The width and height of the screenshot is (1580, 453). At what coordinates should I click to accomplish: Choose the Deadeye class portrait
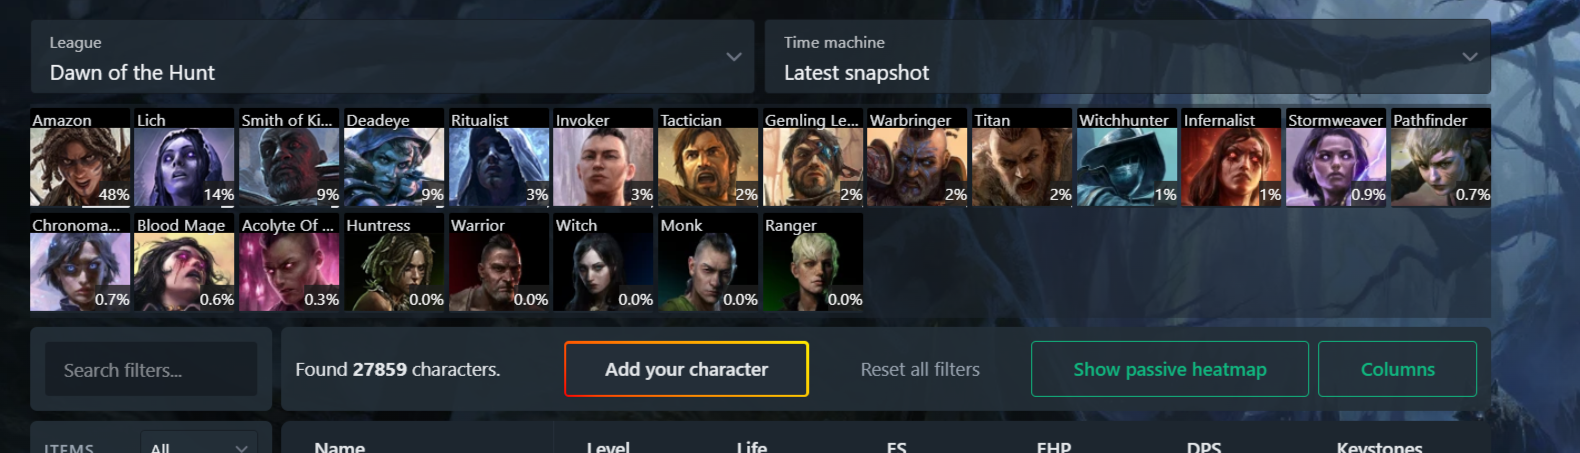[x=394, y=157]
